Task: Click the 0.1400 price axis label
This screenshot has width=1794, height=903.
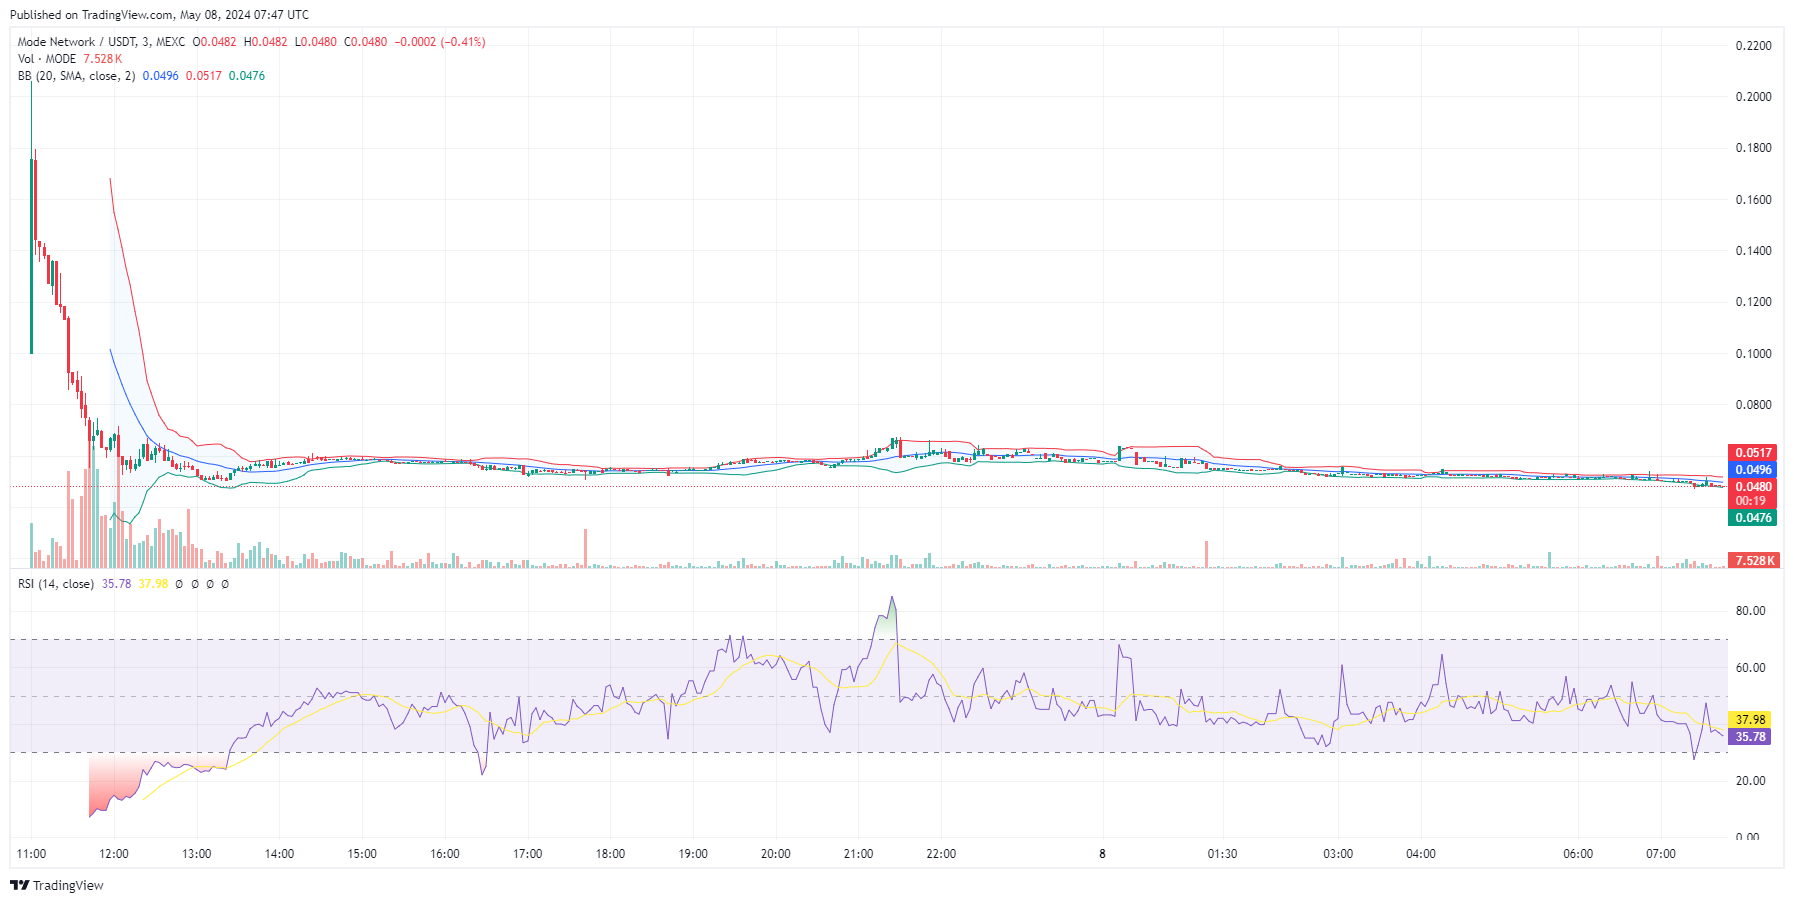Action: coord(1753,251)
